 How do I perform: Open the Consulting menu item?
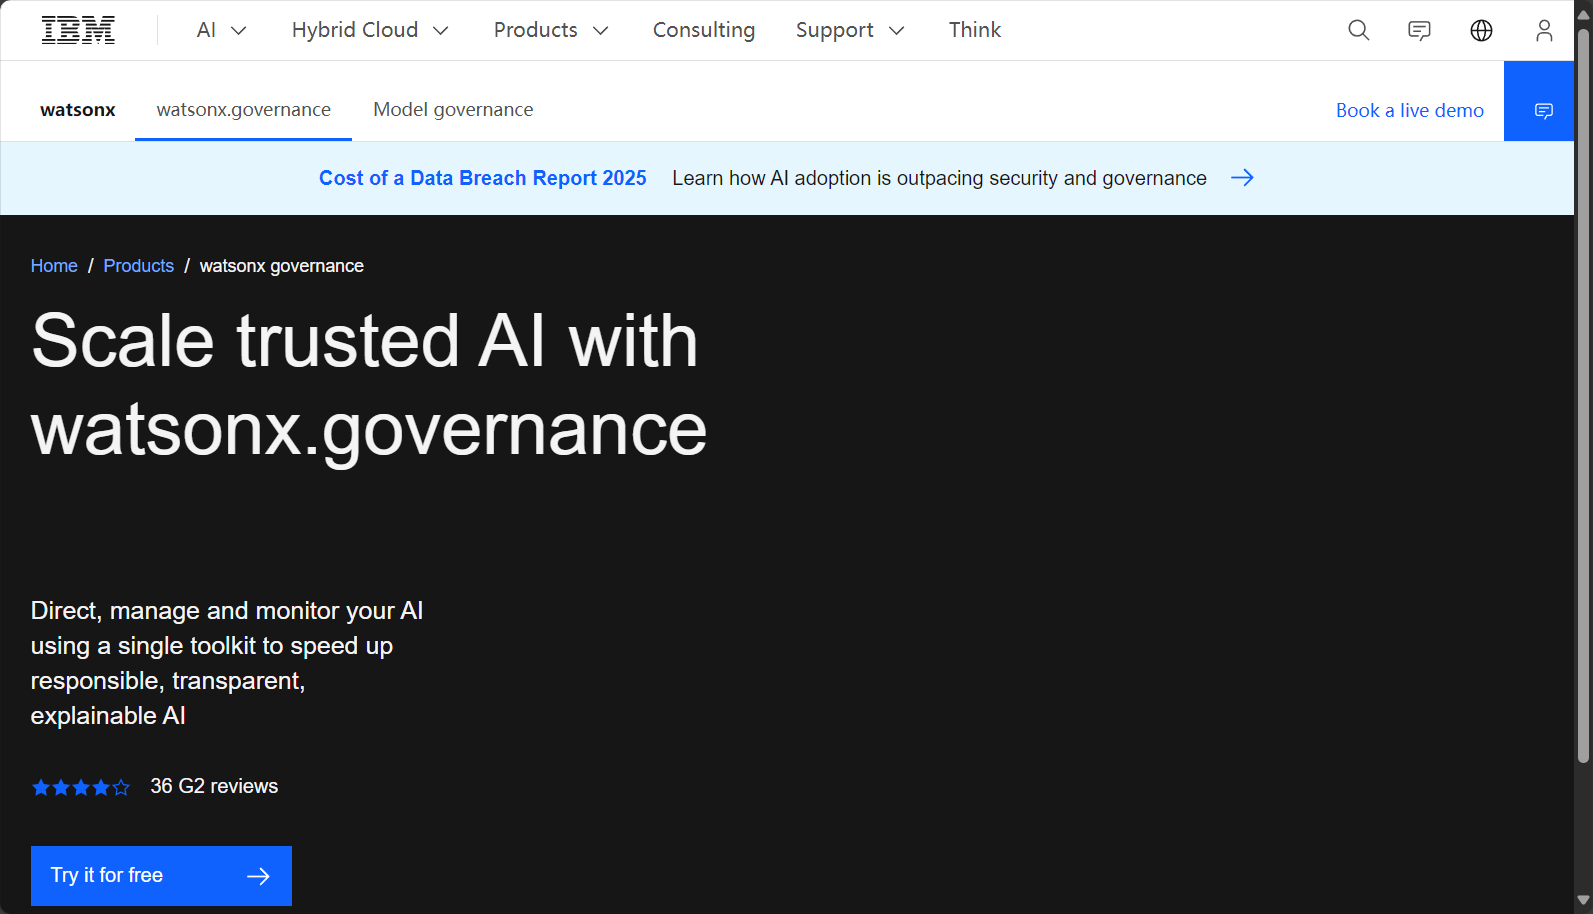pyautogui.click(x=704, y=30)
